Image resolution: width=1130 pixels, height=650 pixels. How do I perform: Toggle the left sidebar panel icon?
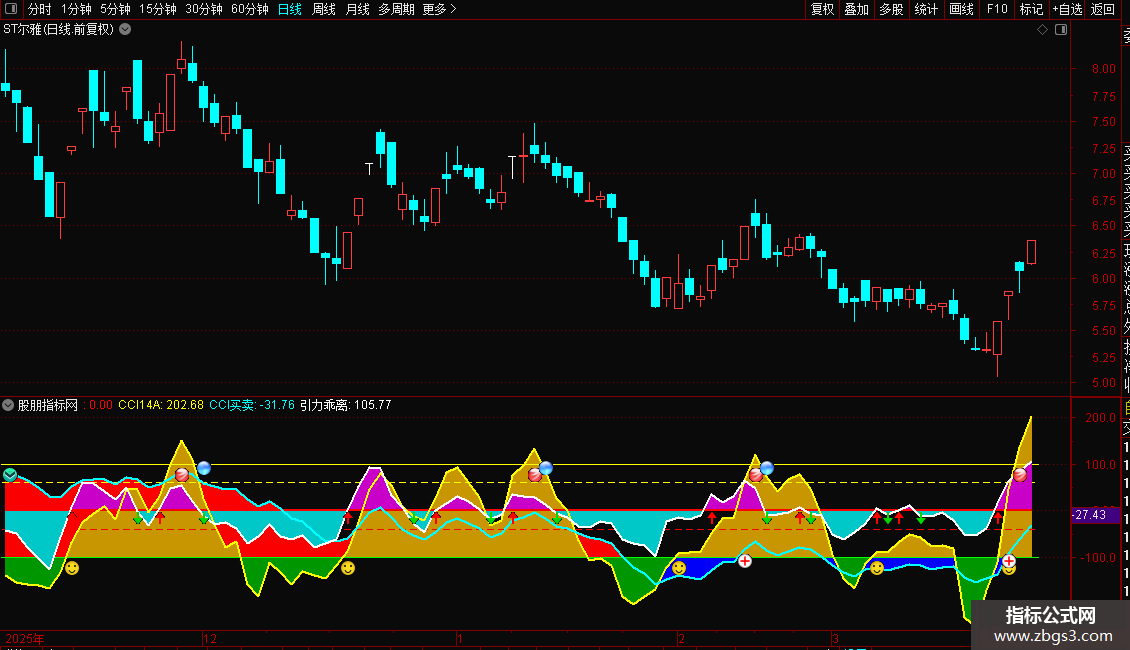point(11,9)
